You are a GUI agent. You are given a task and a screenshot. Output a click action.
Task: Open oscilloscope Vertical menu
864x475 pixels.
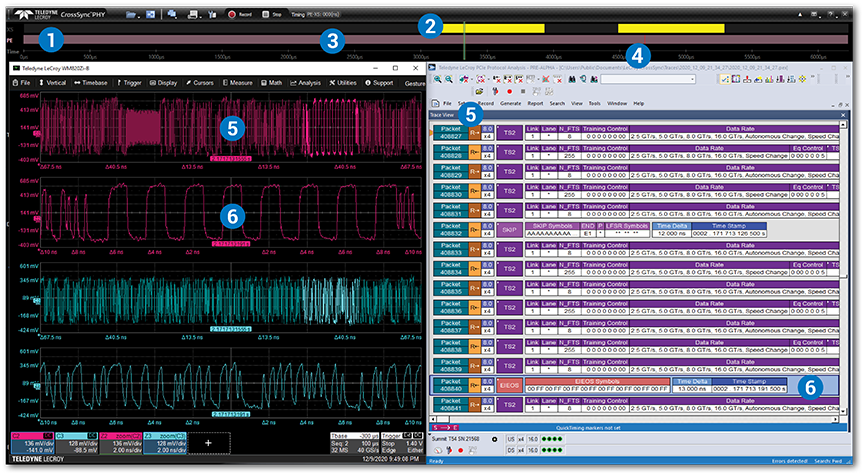coord(52,83)
